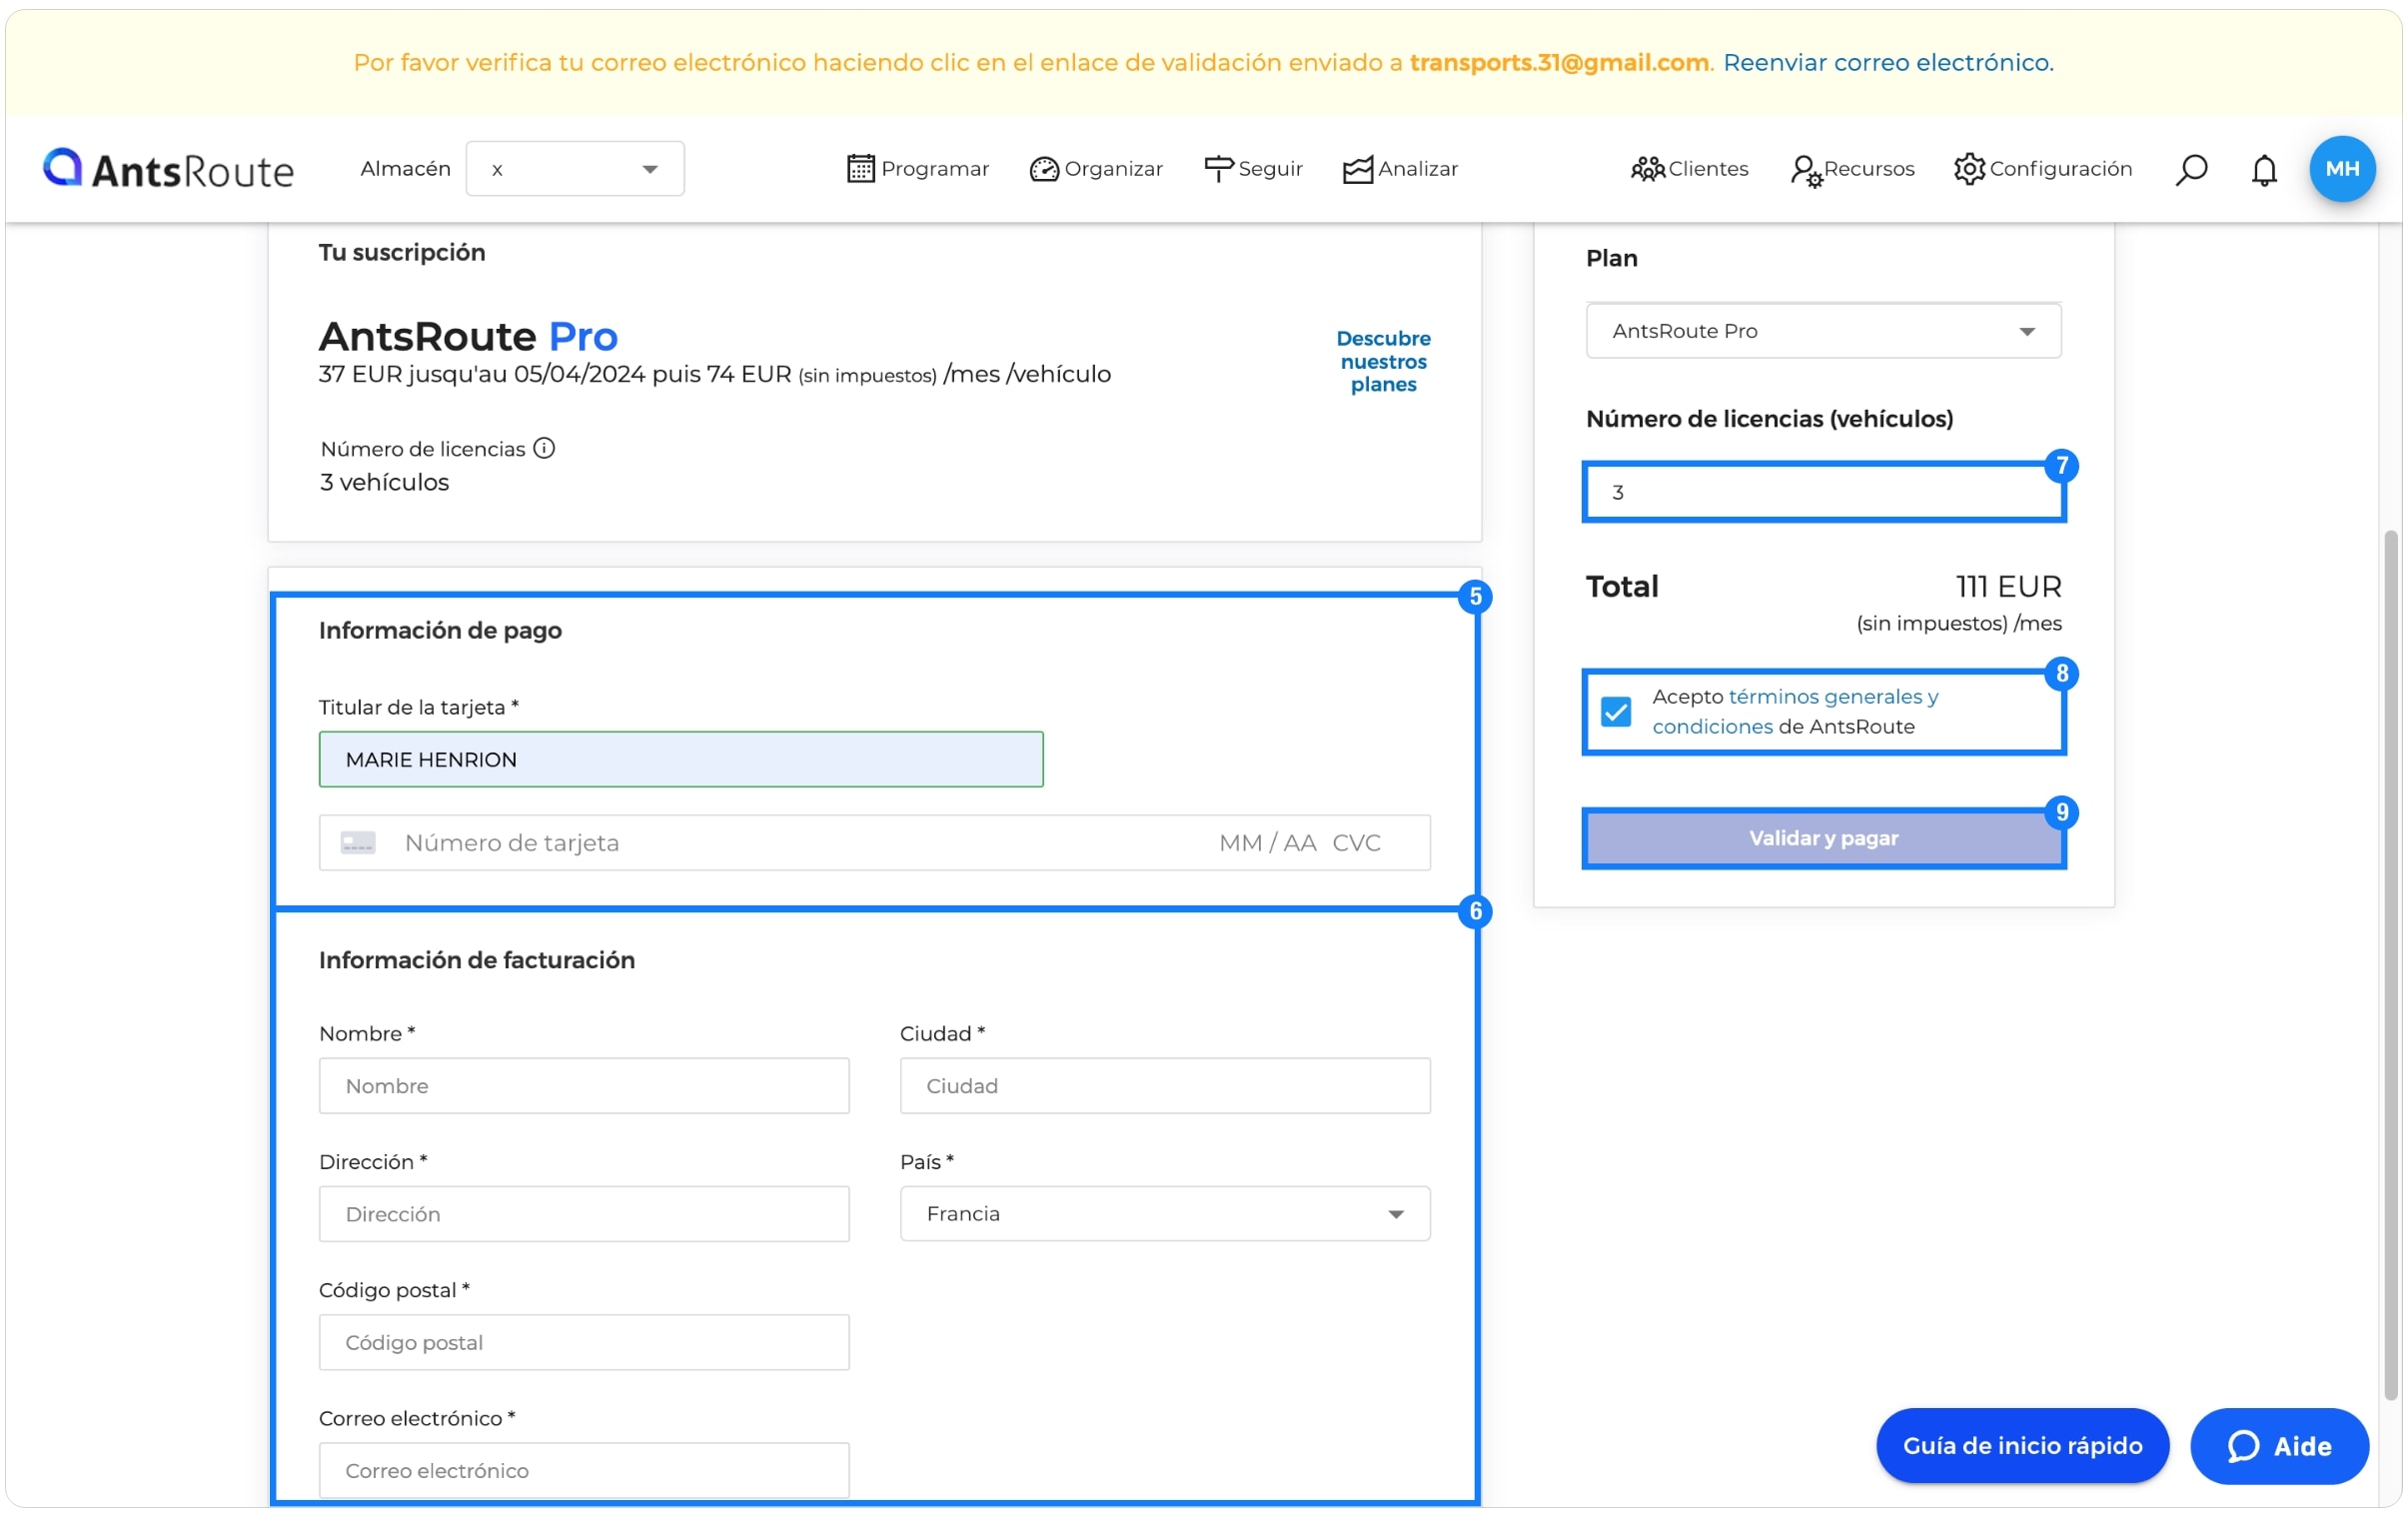Open the Analizar menu
Screen dimensions: 2408x1516
point(1400,169)
